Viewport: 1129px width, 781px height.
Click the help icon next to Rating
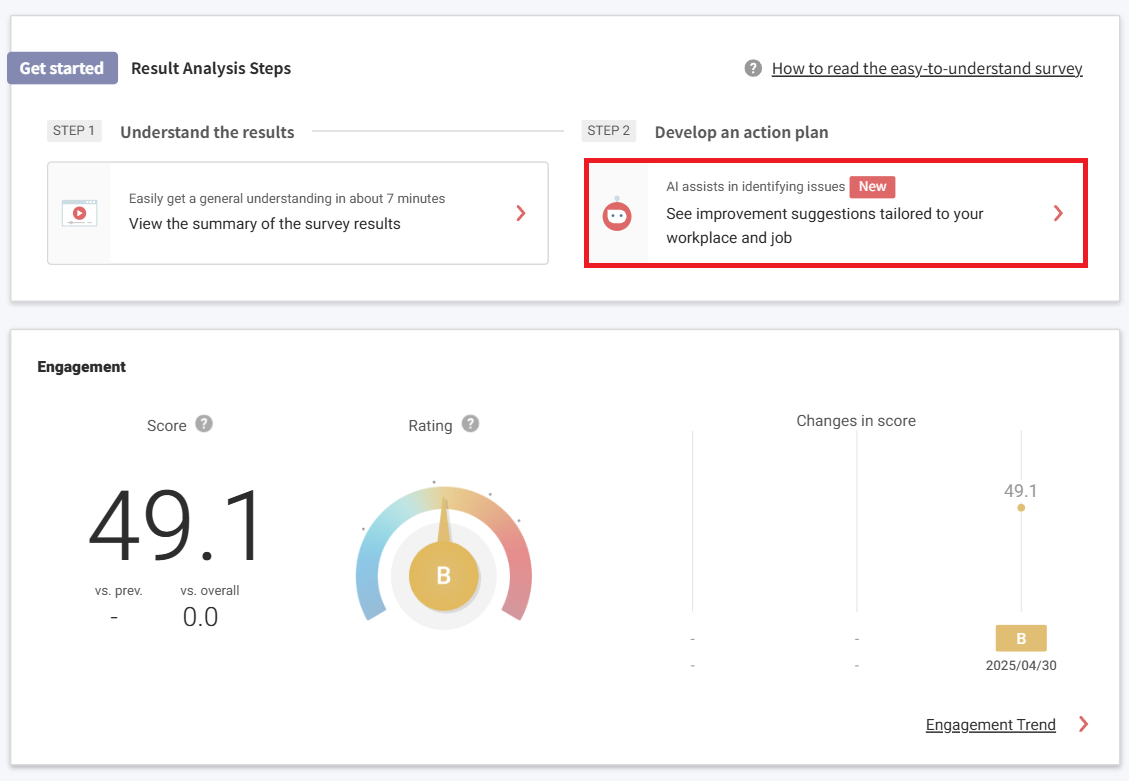[470, 424]
